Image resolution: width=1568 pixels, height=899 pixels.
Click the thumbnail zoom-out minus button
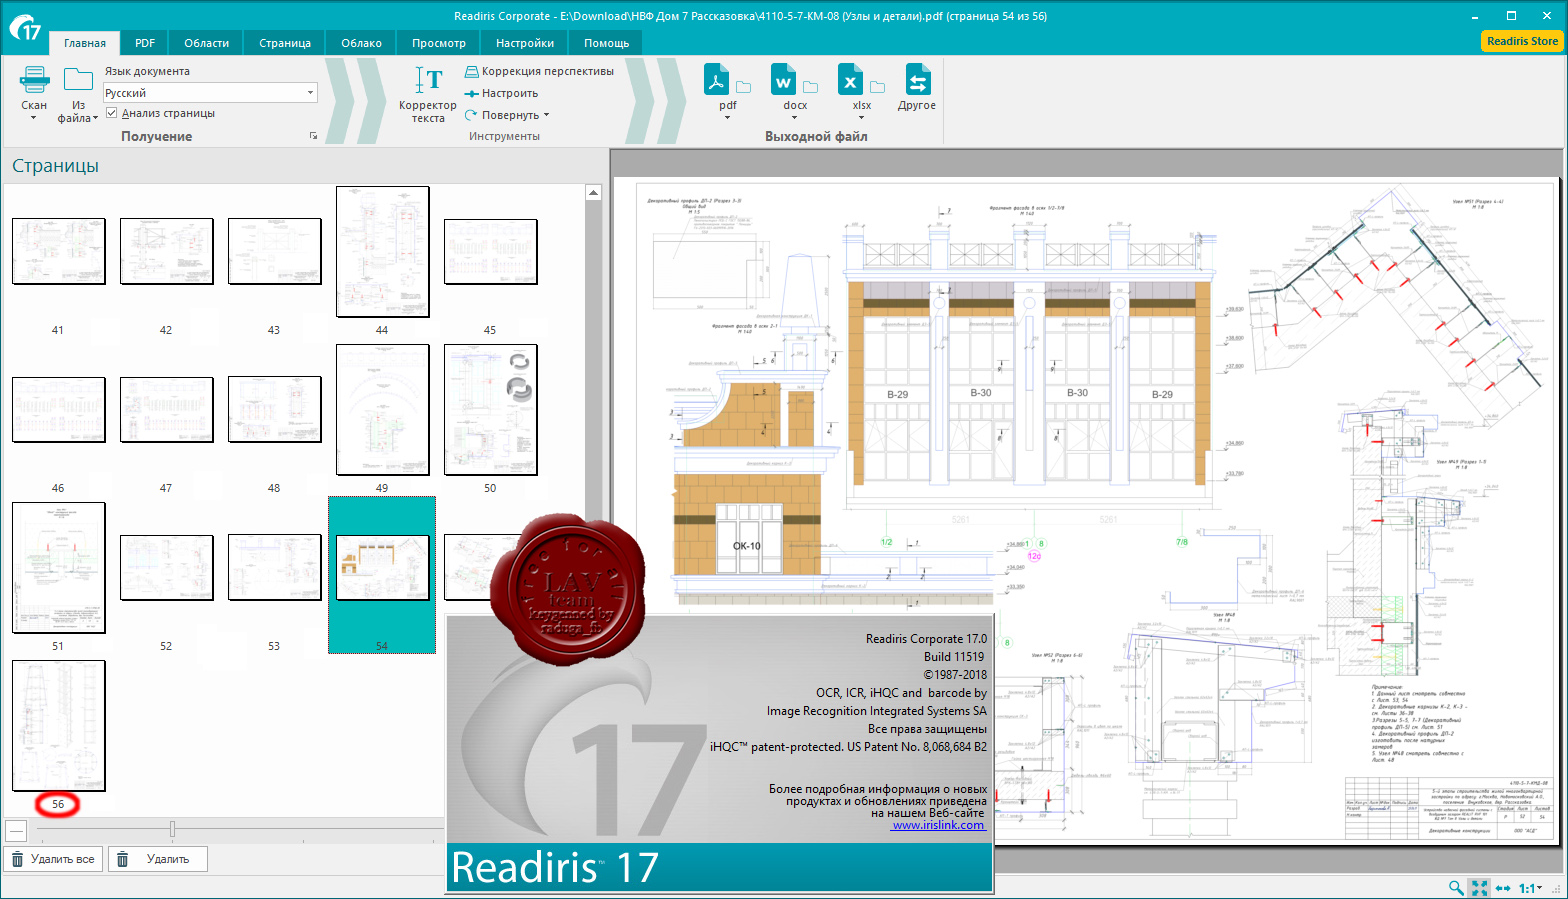[x=15, y=830]
